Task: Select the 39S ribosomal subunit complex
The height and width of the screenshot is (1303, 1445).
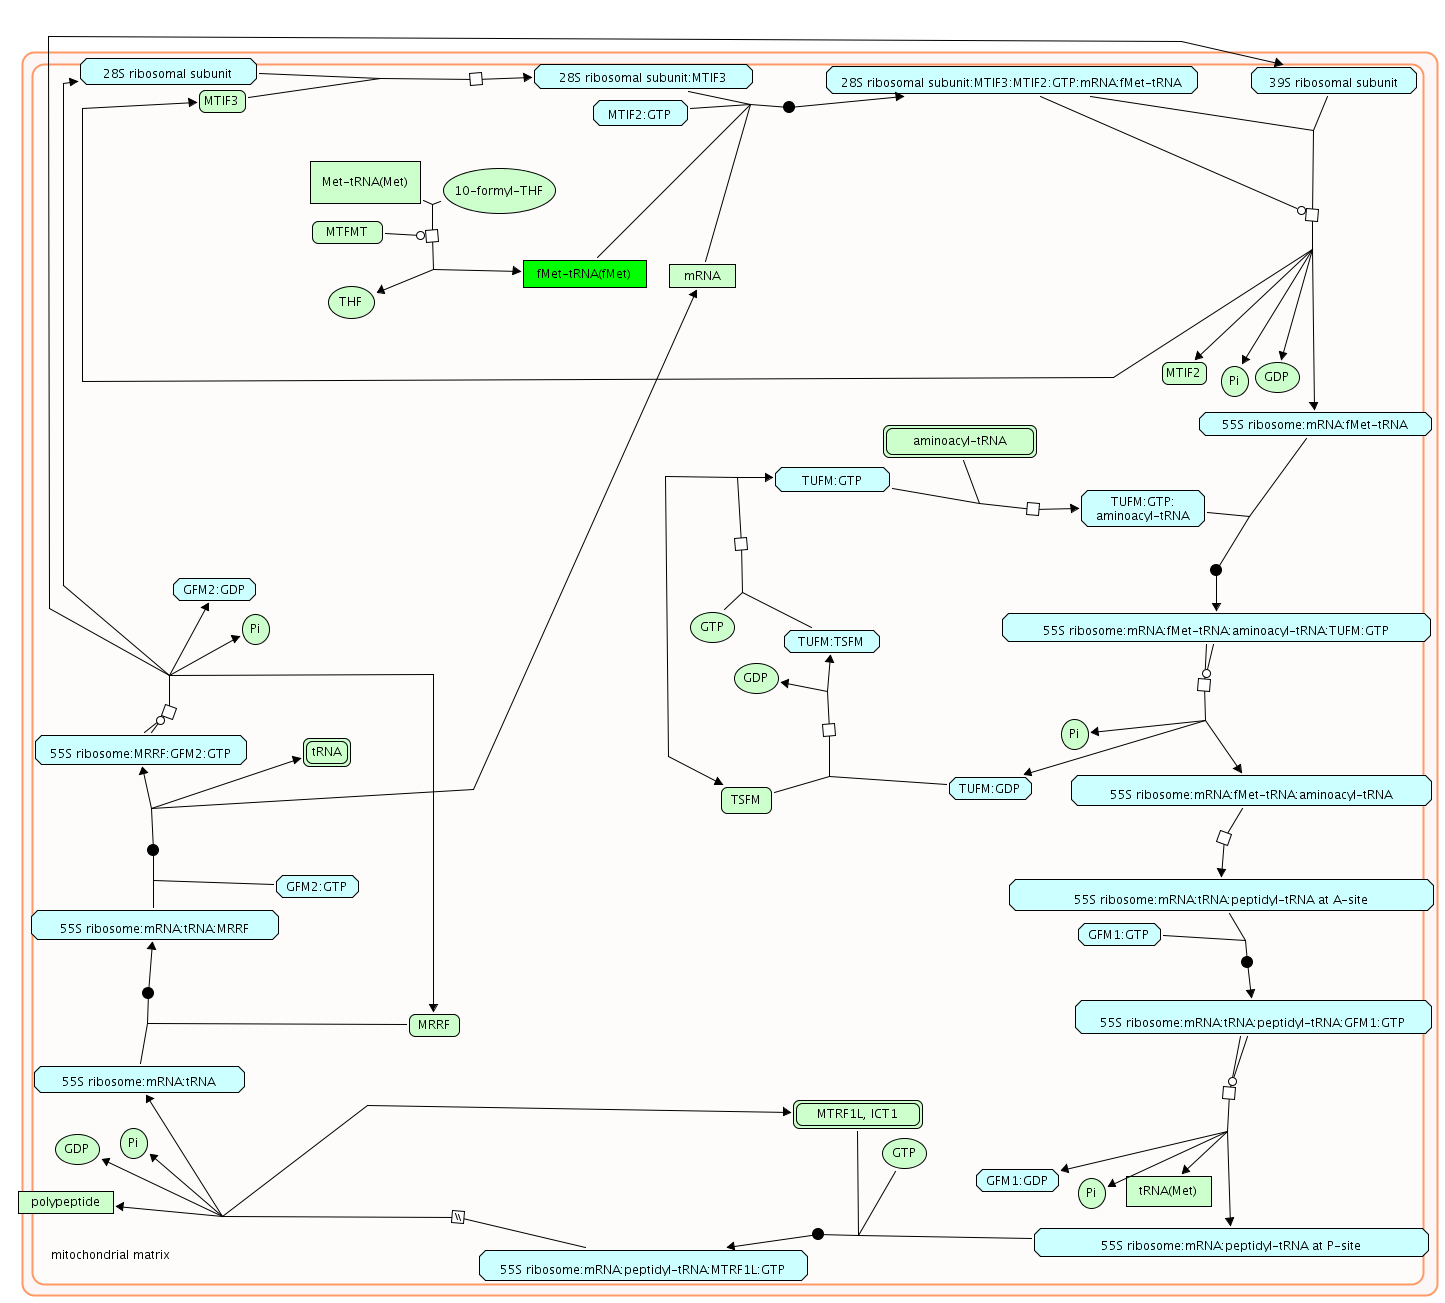Action: (x=1333, y=82)
